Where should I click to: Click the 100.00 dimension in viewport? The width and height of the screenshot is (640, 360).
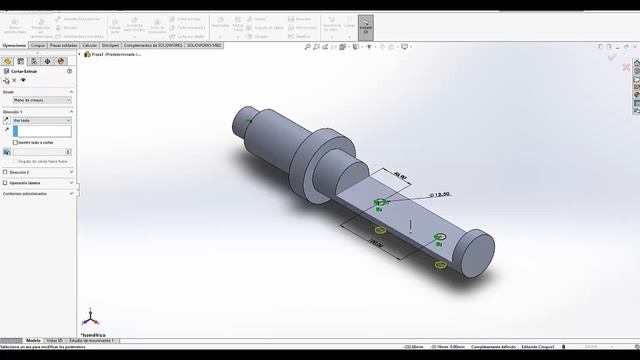pos(376,244)
